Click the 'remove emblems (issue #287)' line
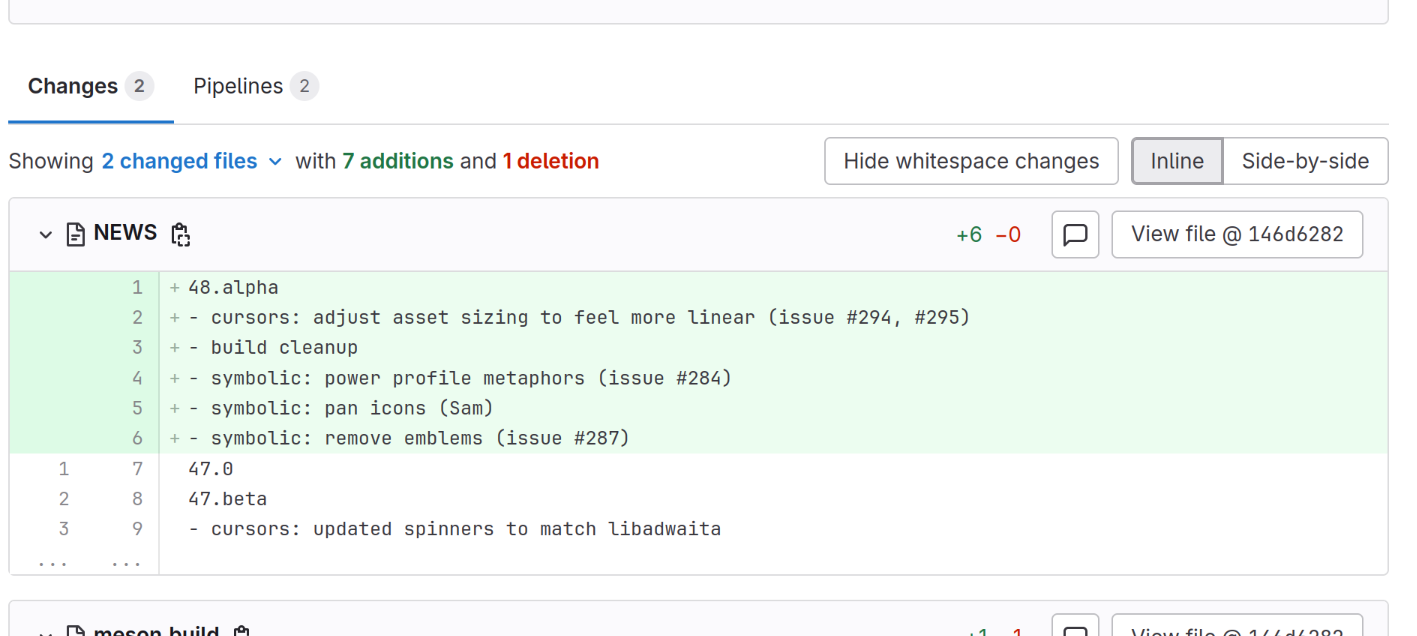Screen dimensions: 1417x636 pyautogui.click(x=409, y=438)
